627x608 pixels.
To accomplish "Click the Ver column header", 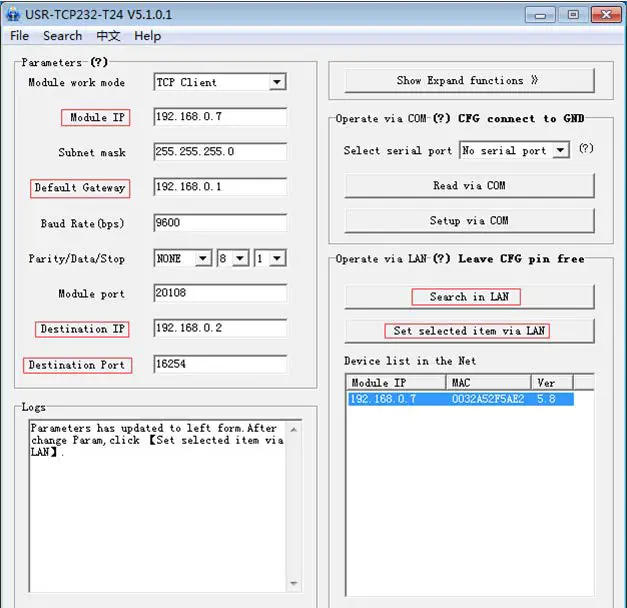I will pyautogui.click(x=552, y=383).
